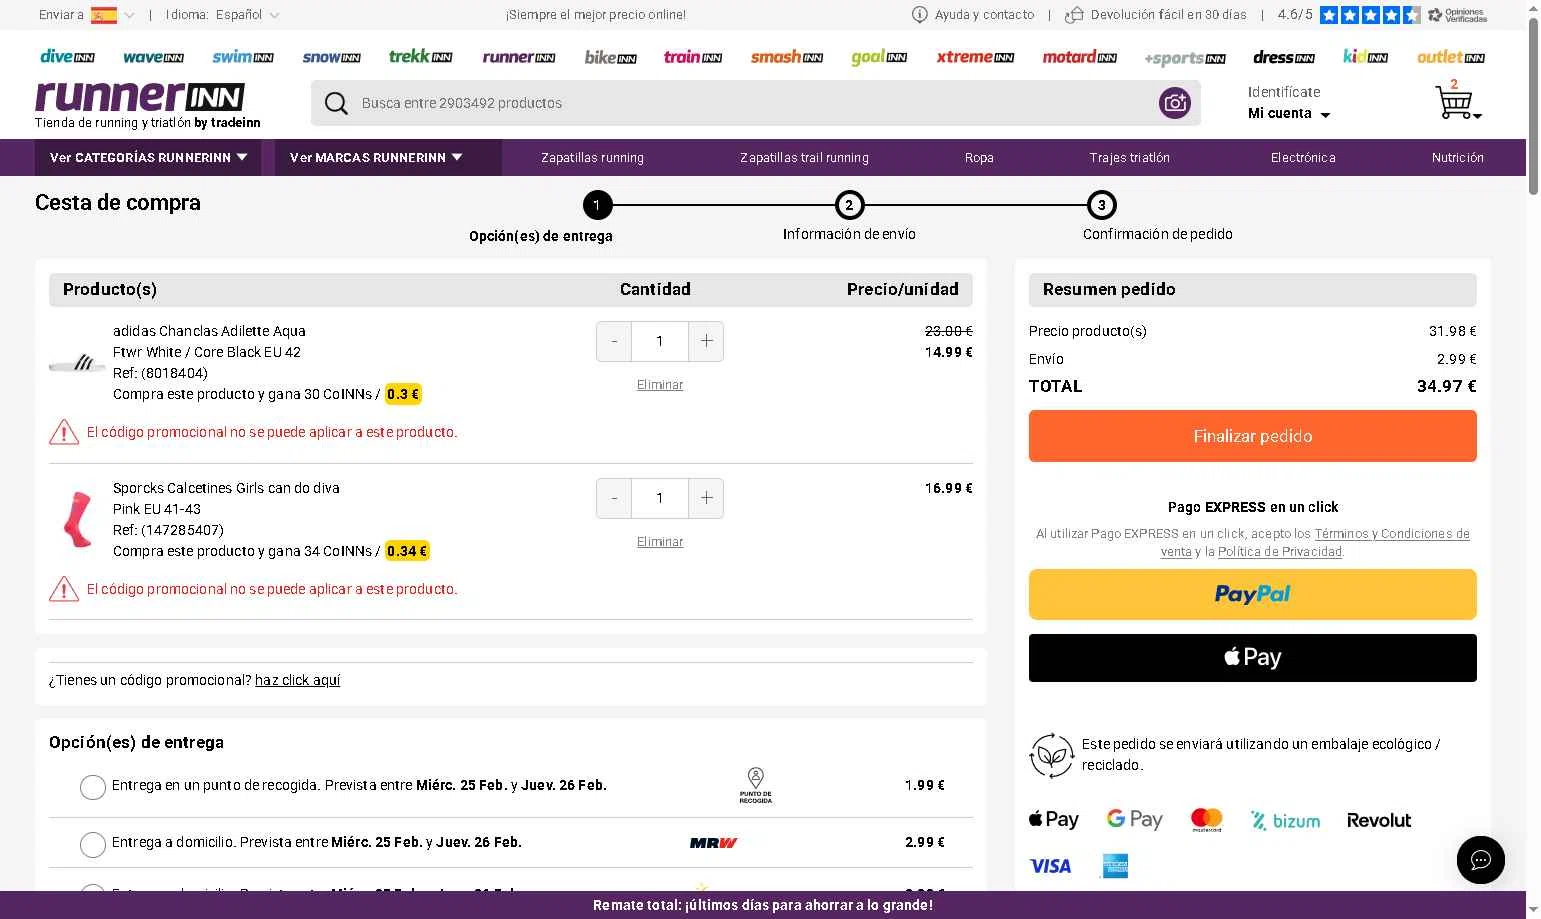
Task: Click Ayuda y contacto link text
Action: (x=984, y=14)
